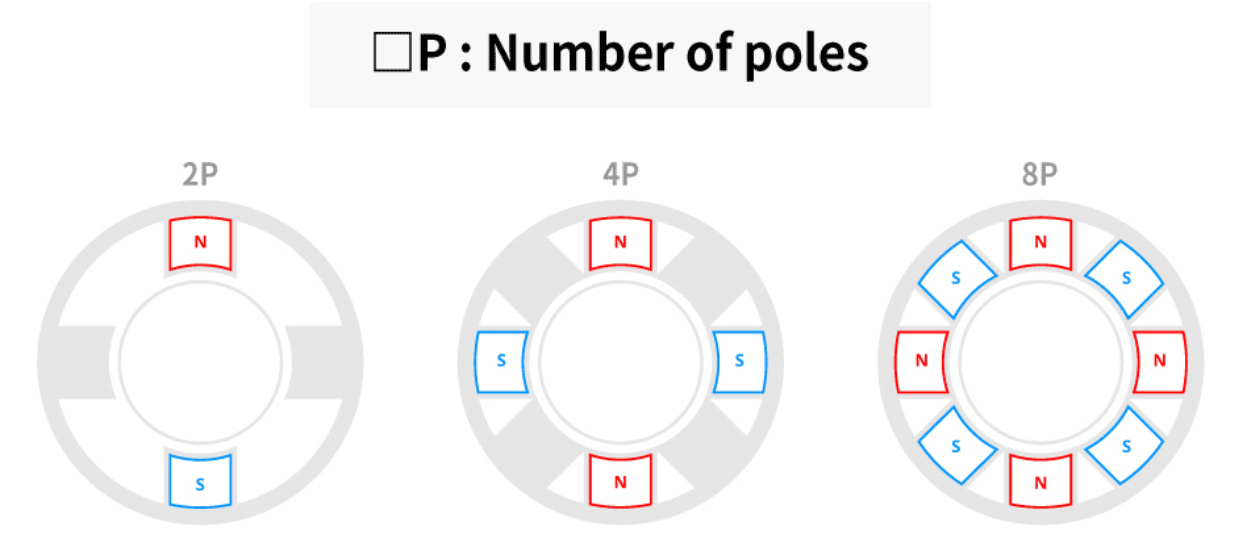
Task: Click the upper-right S magnet in 8P diagram
Action: coord(1125,277)
